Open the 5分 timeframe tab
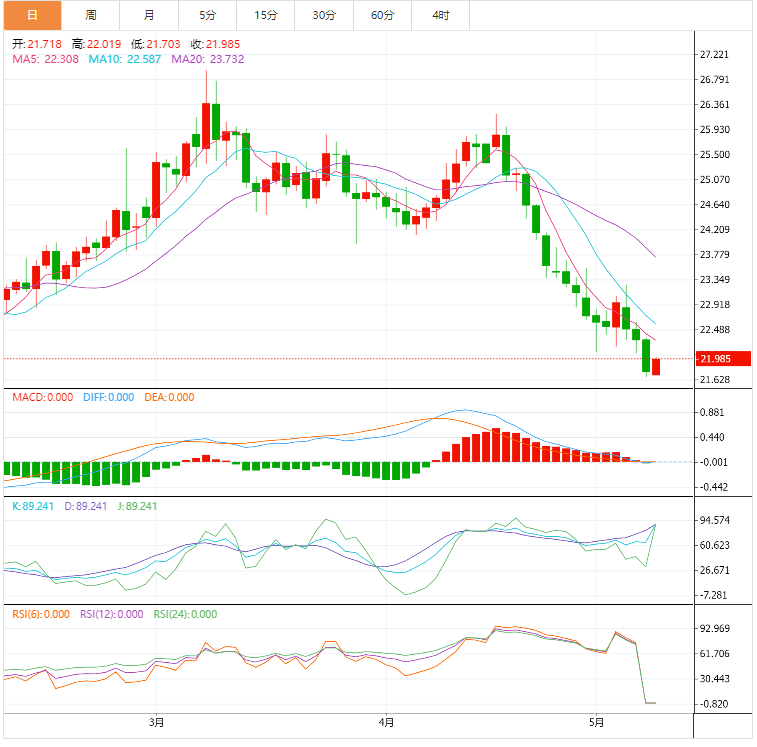Image resolution: width=757 pixels, height=747 pixels. [207, 15]
